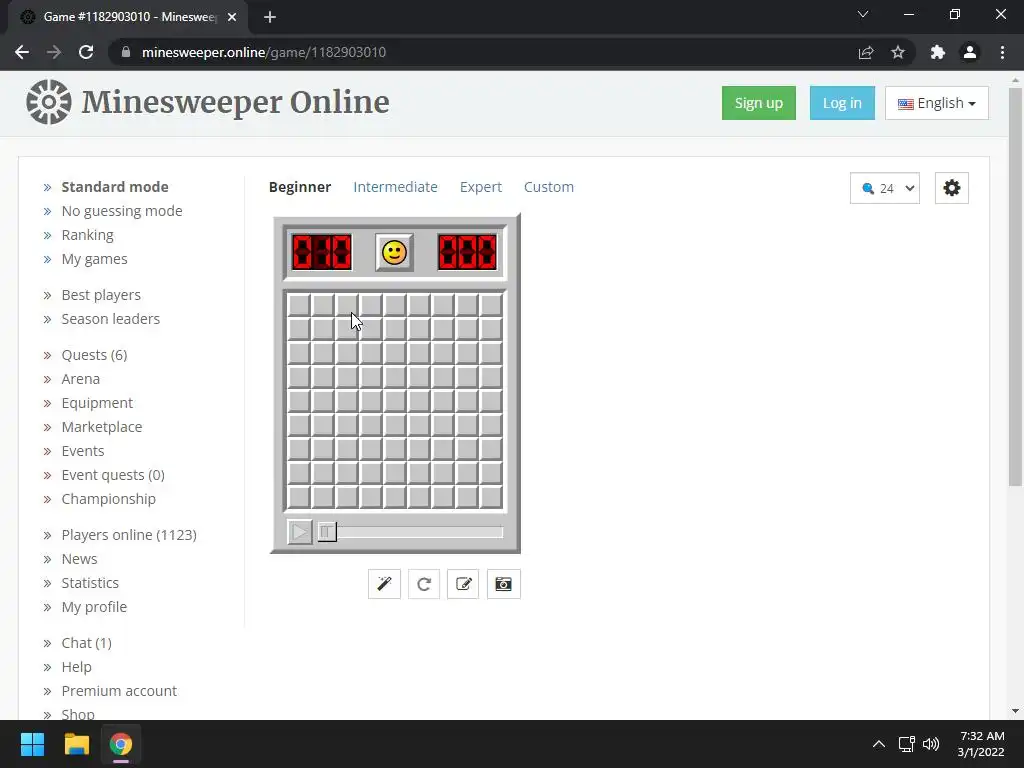The width and height of the screenshot is (1024, 768).
Task: Open Season leaders page
Action: click(x=110, y=319)
